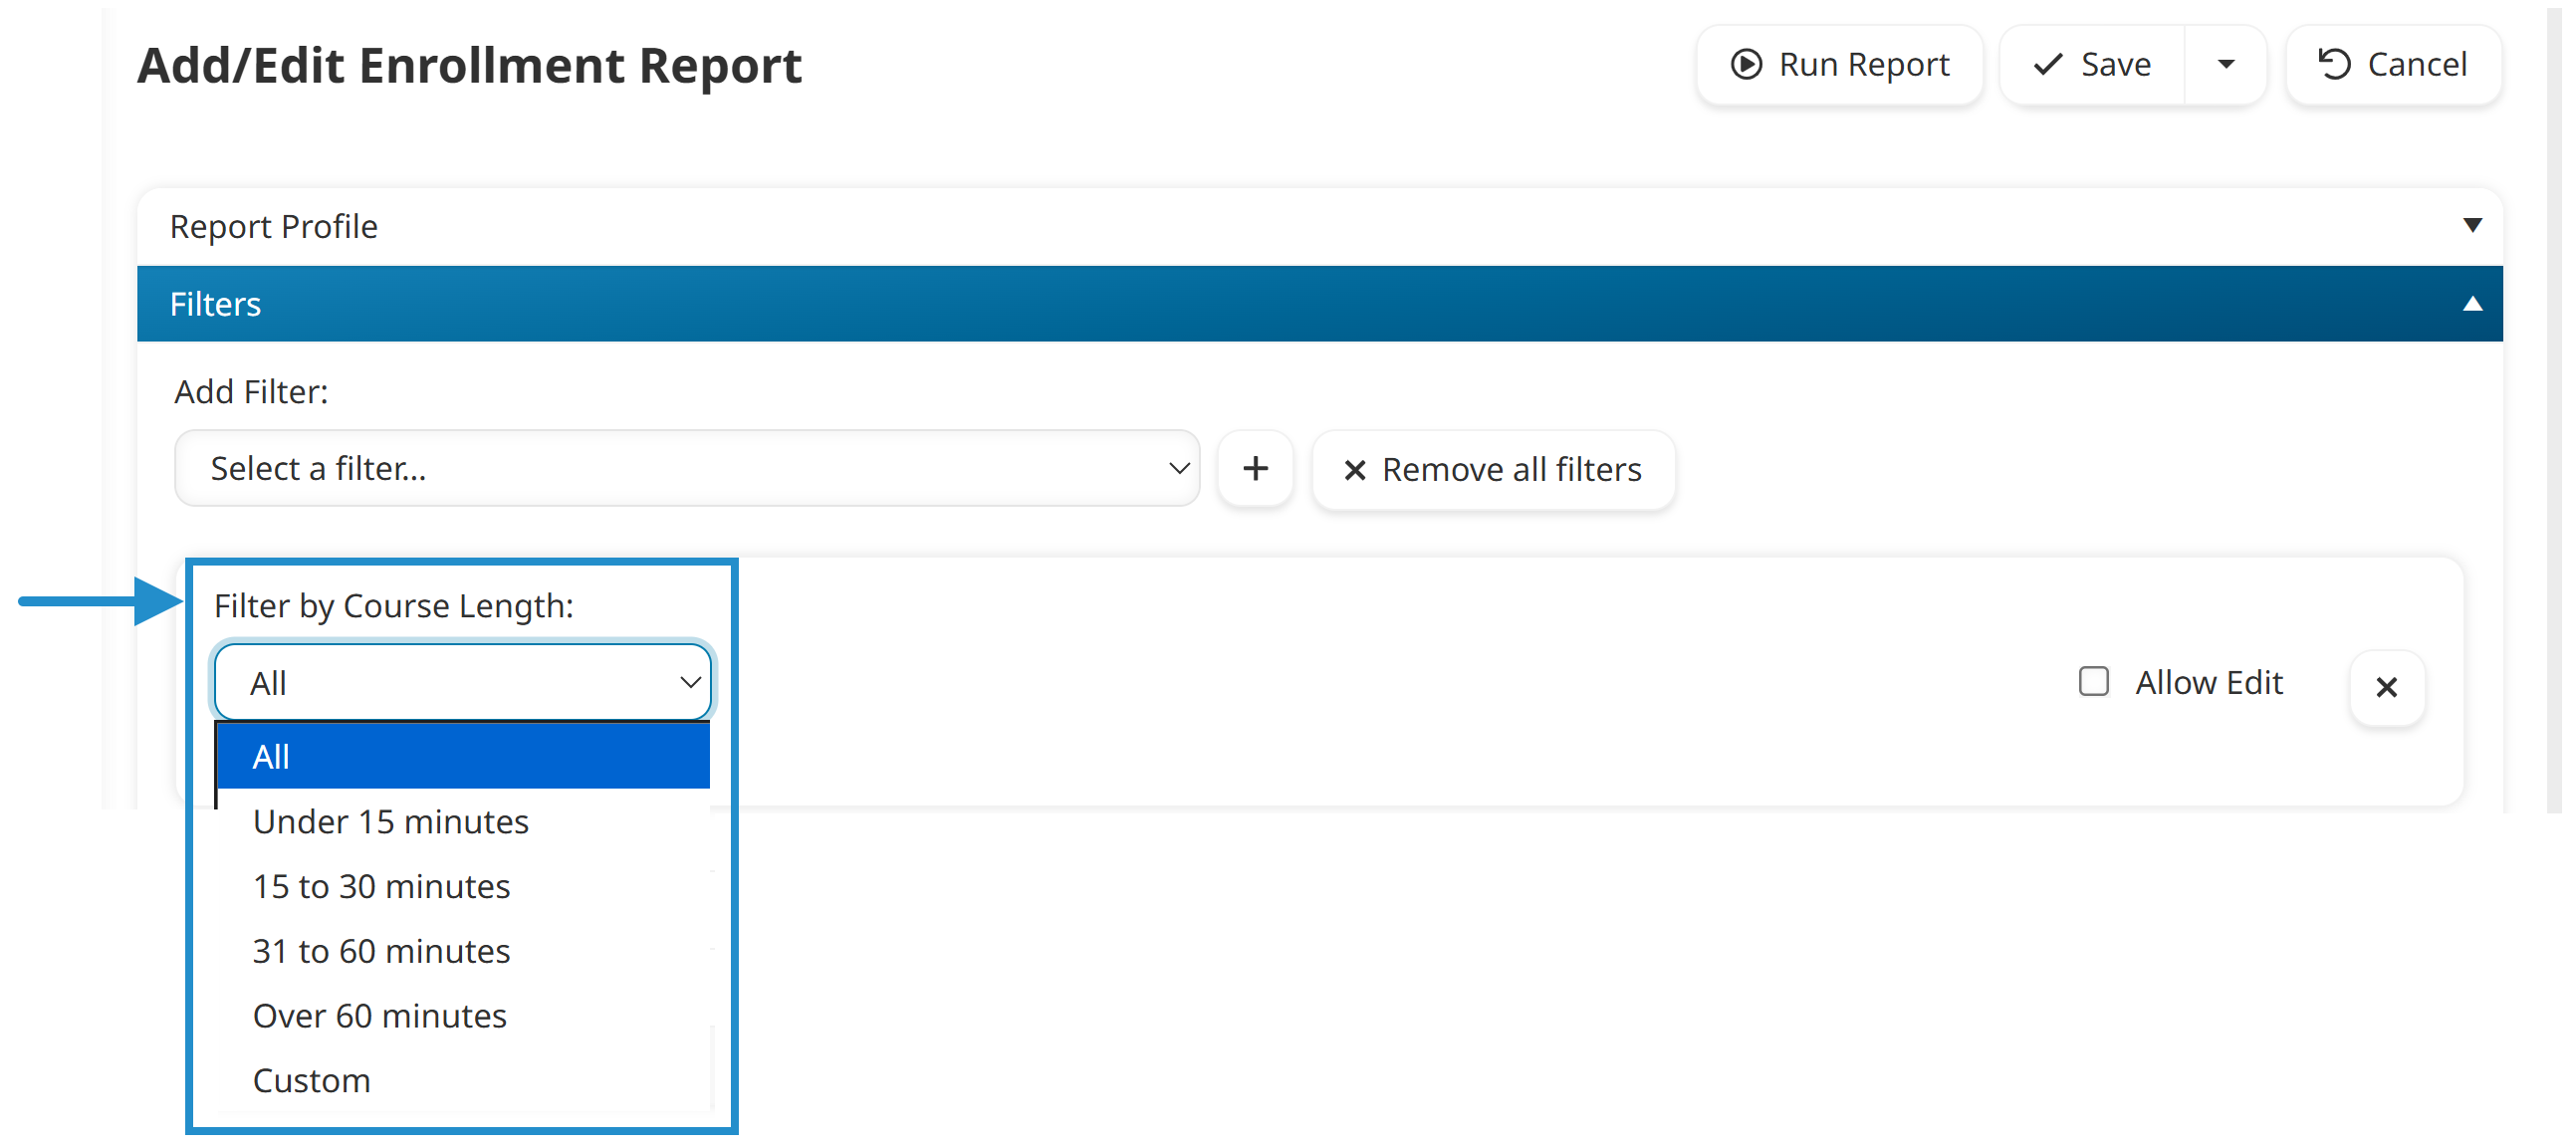Viewport: 2576px width, 1148px height.
Task: Click the Run Report button
Action: click(1840, 64)
